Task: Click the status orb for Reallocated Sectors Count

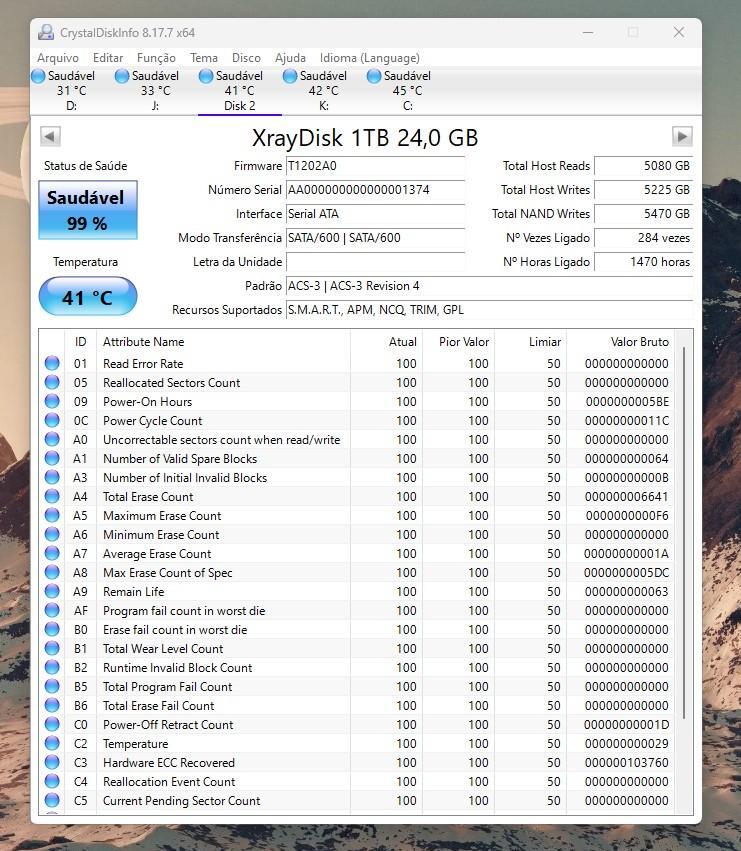Action: tap(52, 382)
